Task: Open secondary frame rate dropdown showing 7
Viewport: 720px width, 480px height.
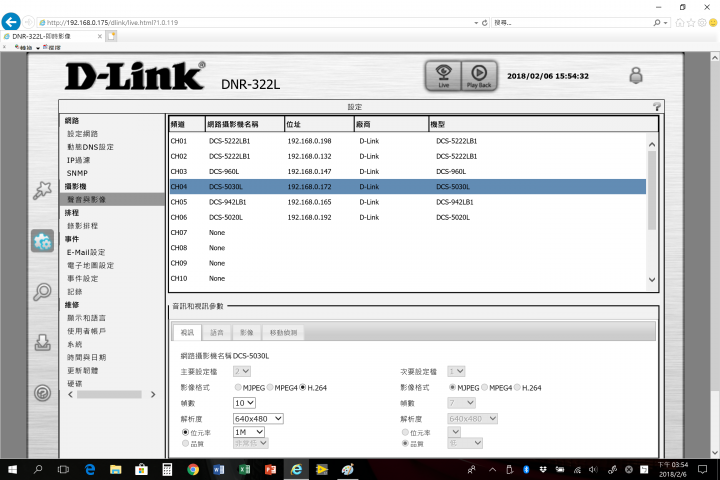Action: pyautogui.click(x=461, y=403)
